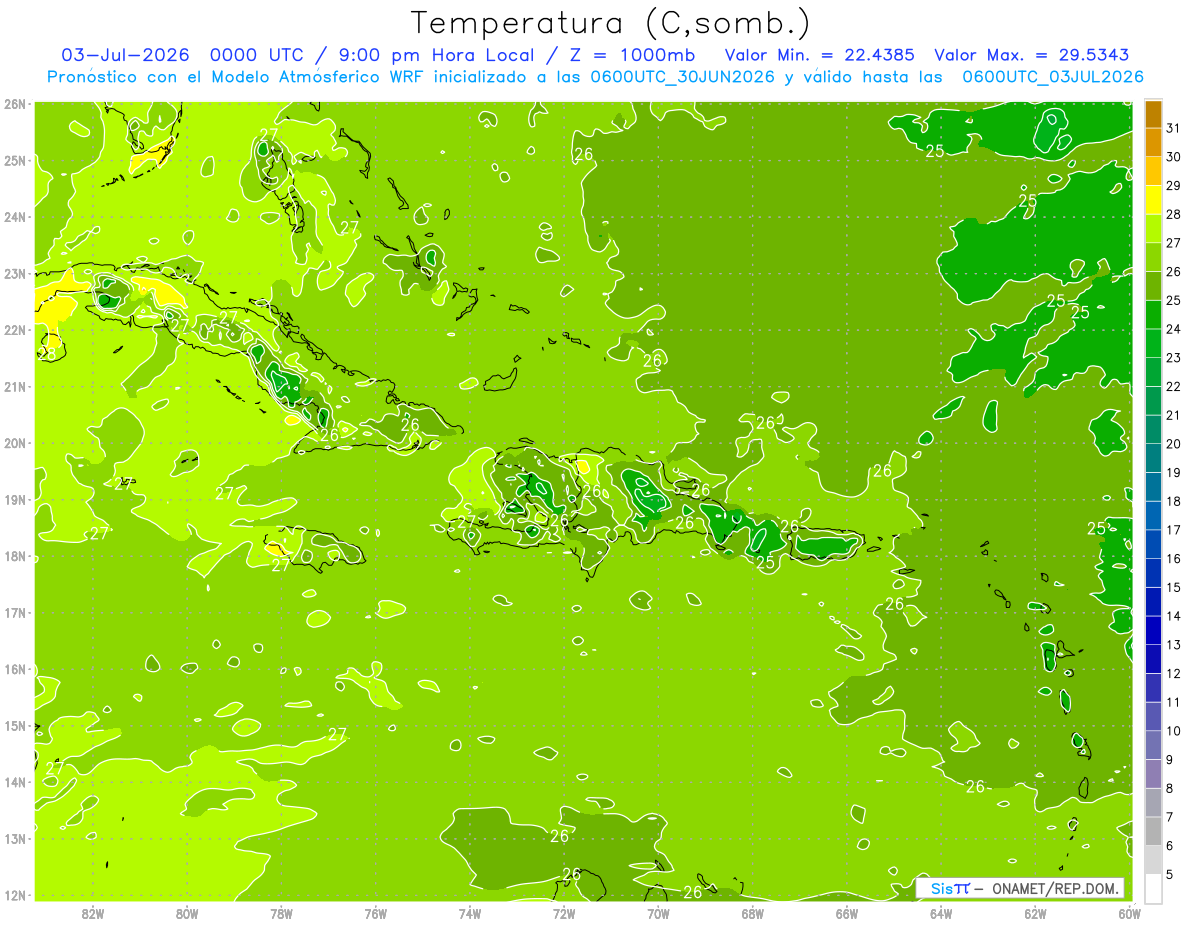Click the yellow swatch between 28 and 29

click(x=1153, y=200)
